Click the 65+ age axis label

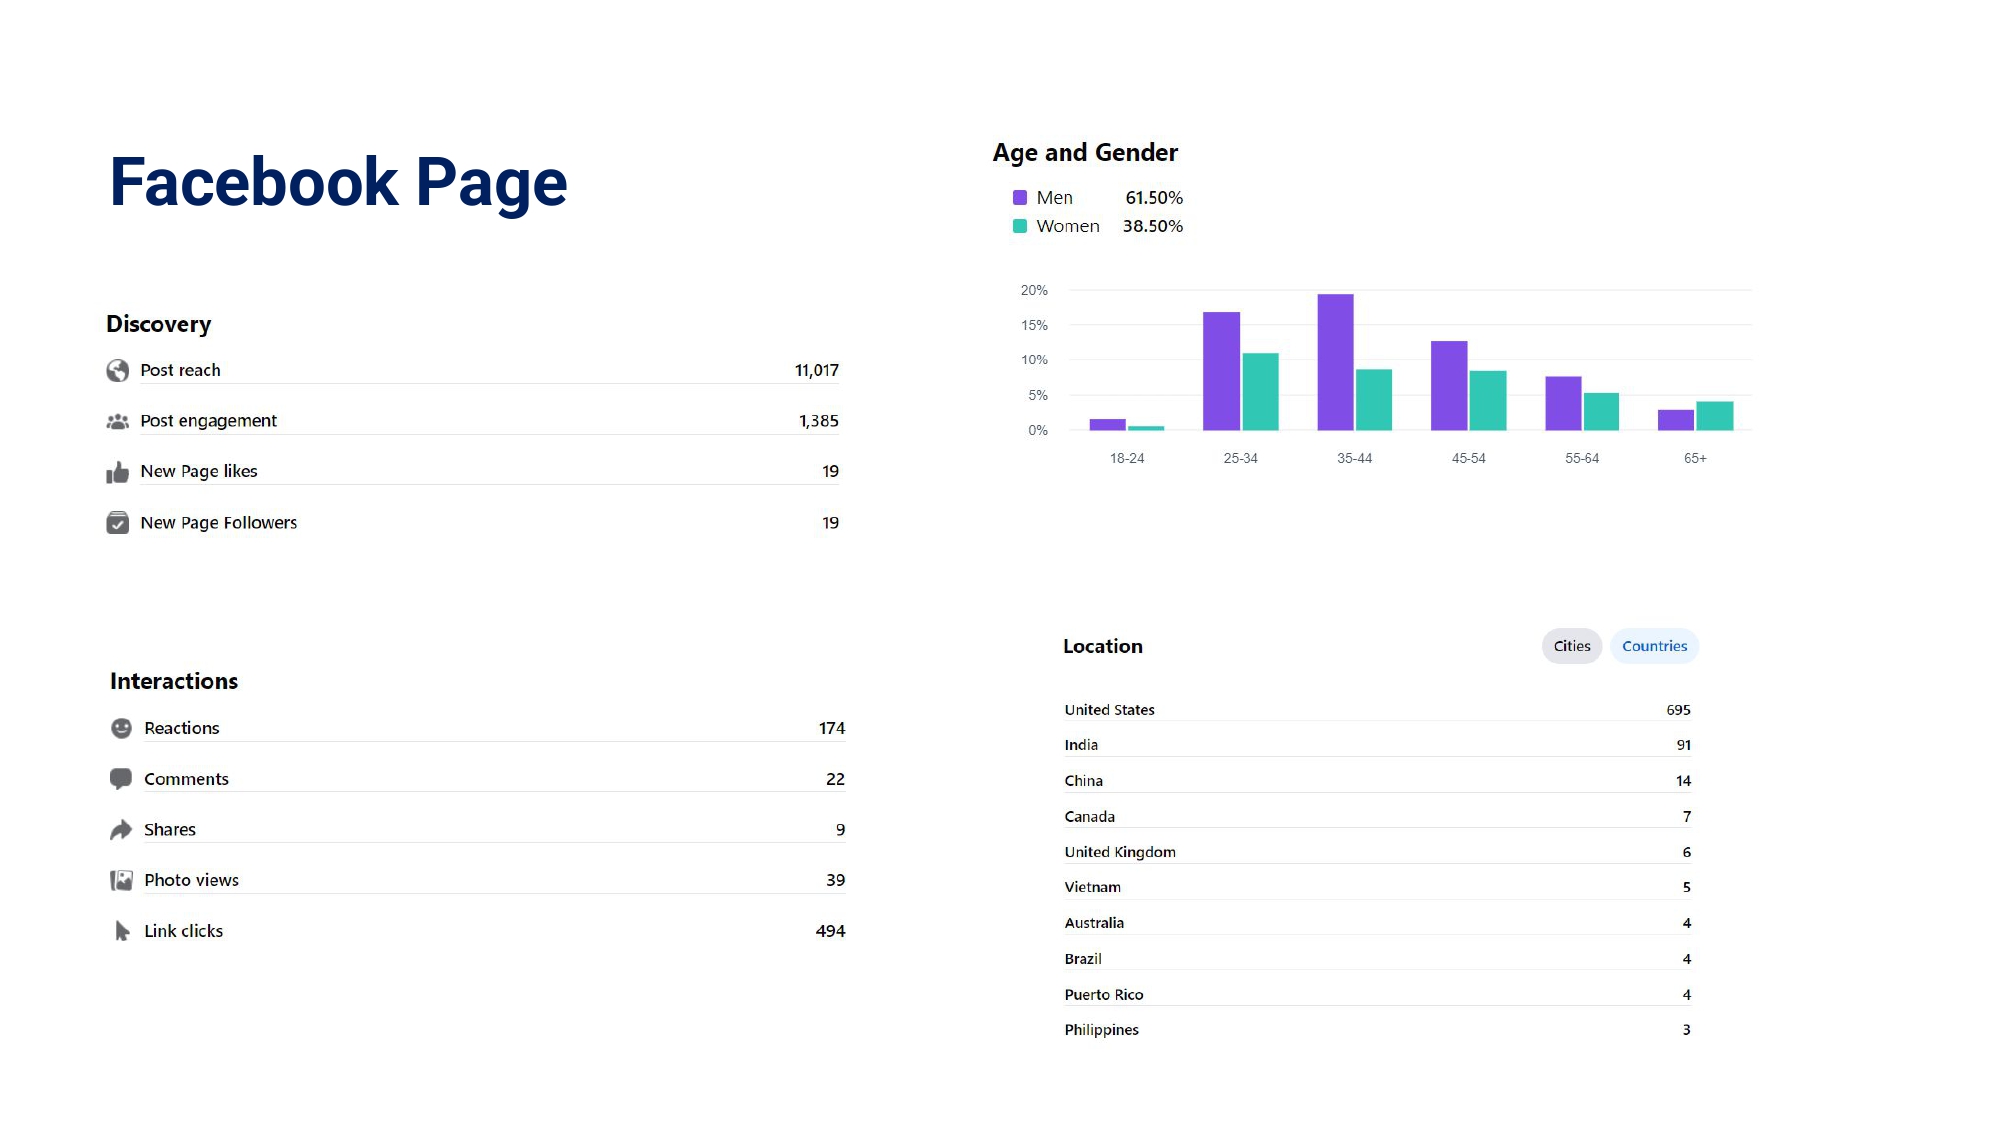coord(1695,458)
